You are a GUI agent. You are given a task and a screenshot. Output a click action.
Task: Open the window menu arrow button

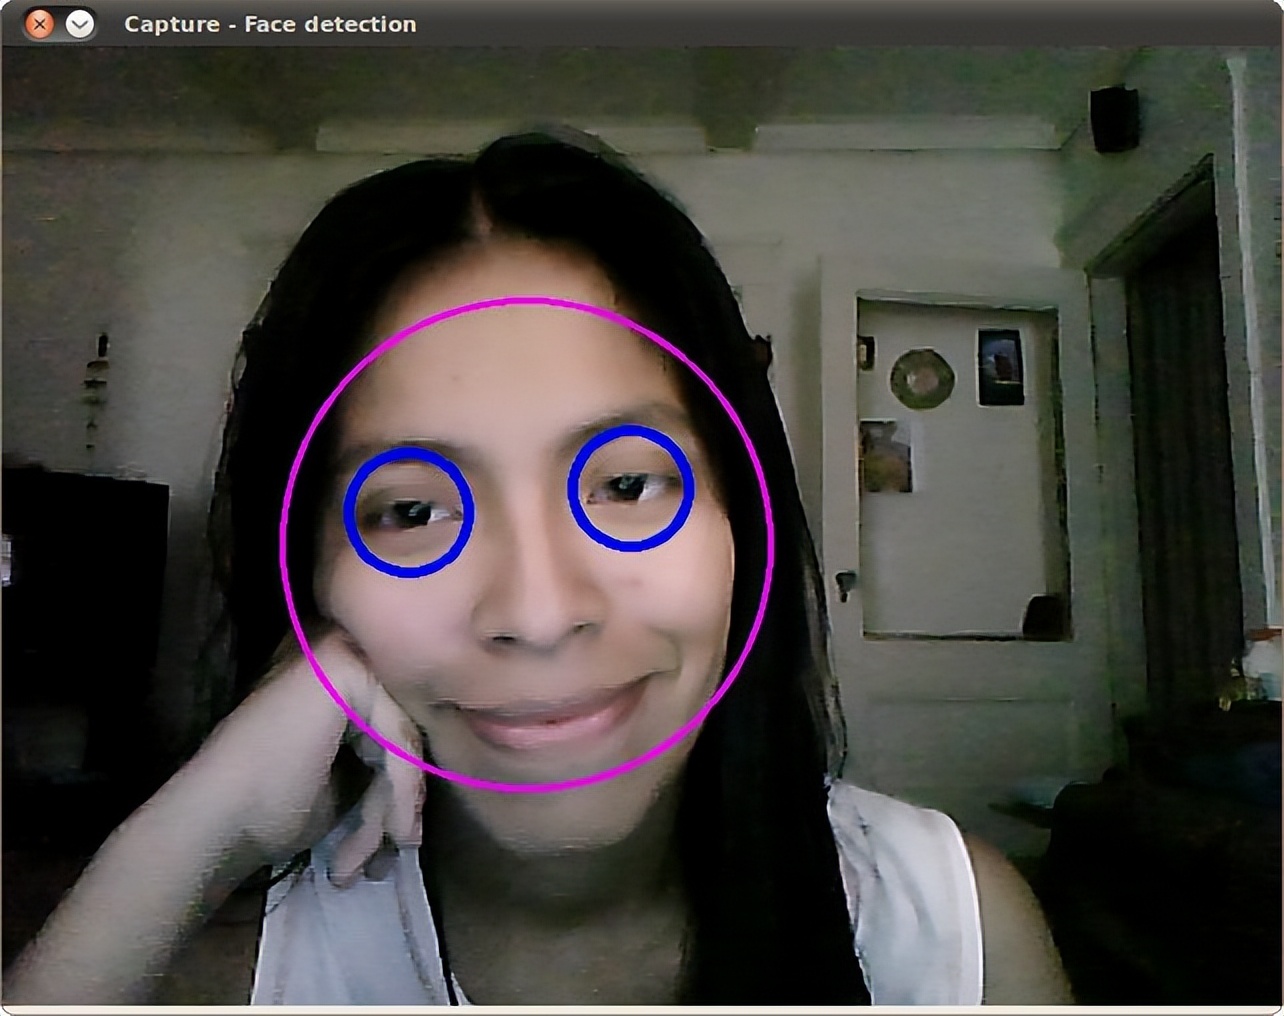pos(80,24)
